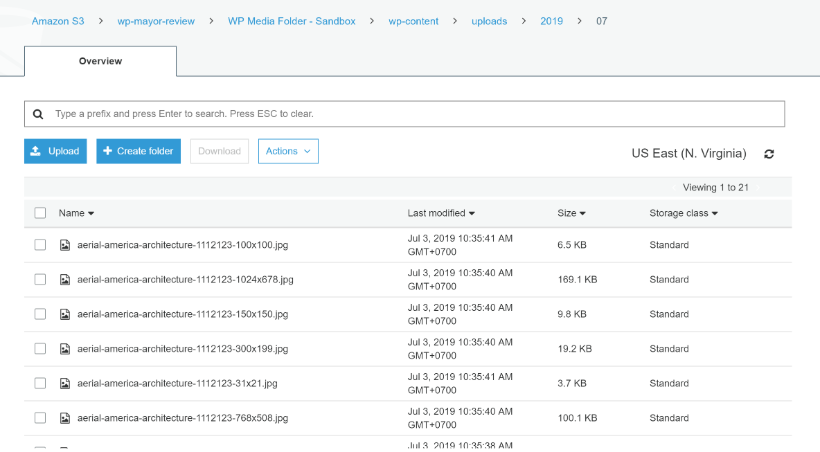Check the box for 1112123-31x21.jpg
This screenshot has height=452, width=820.
pos(40,383)
